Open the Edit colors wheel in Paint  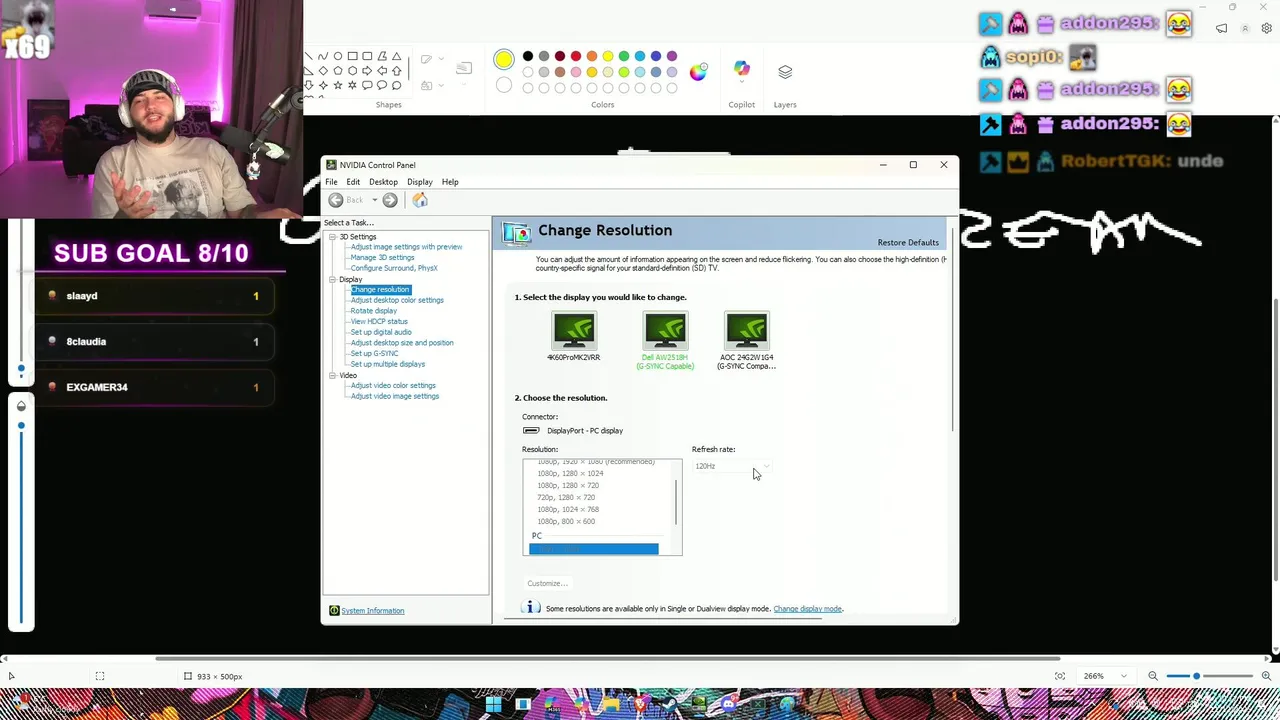698,72
